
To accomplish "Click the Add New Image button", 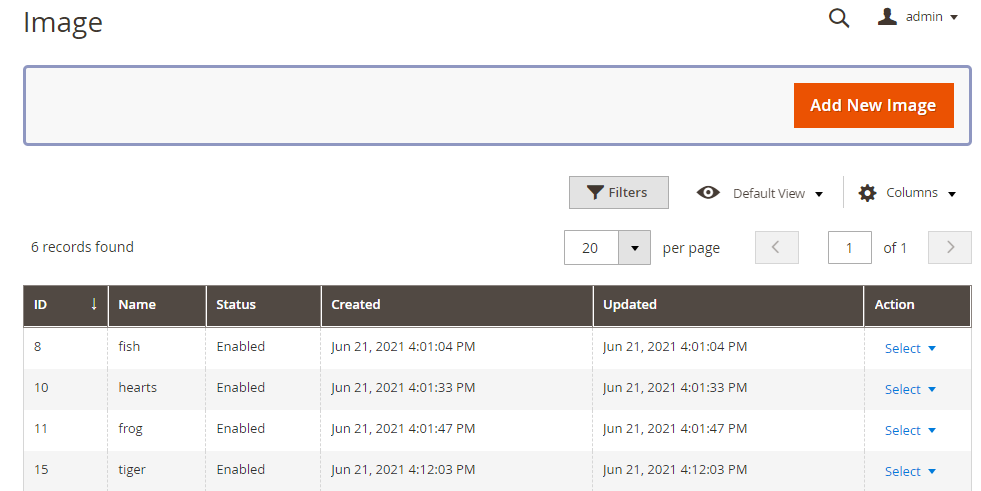I will point(873,105).
